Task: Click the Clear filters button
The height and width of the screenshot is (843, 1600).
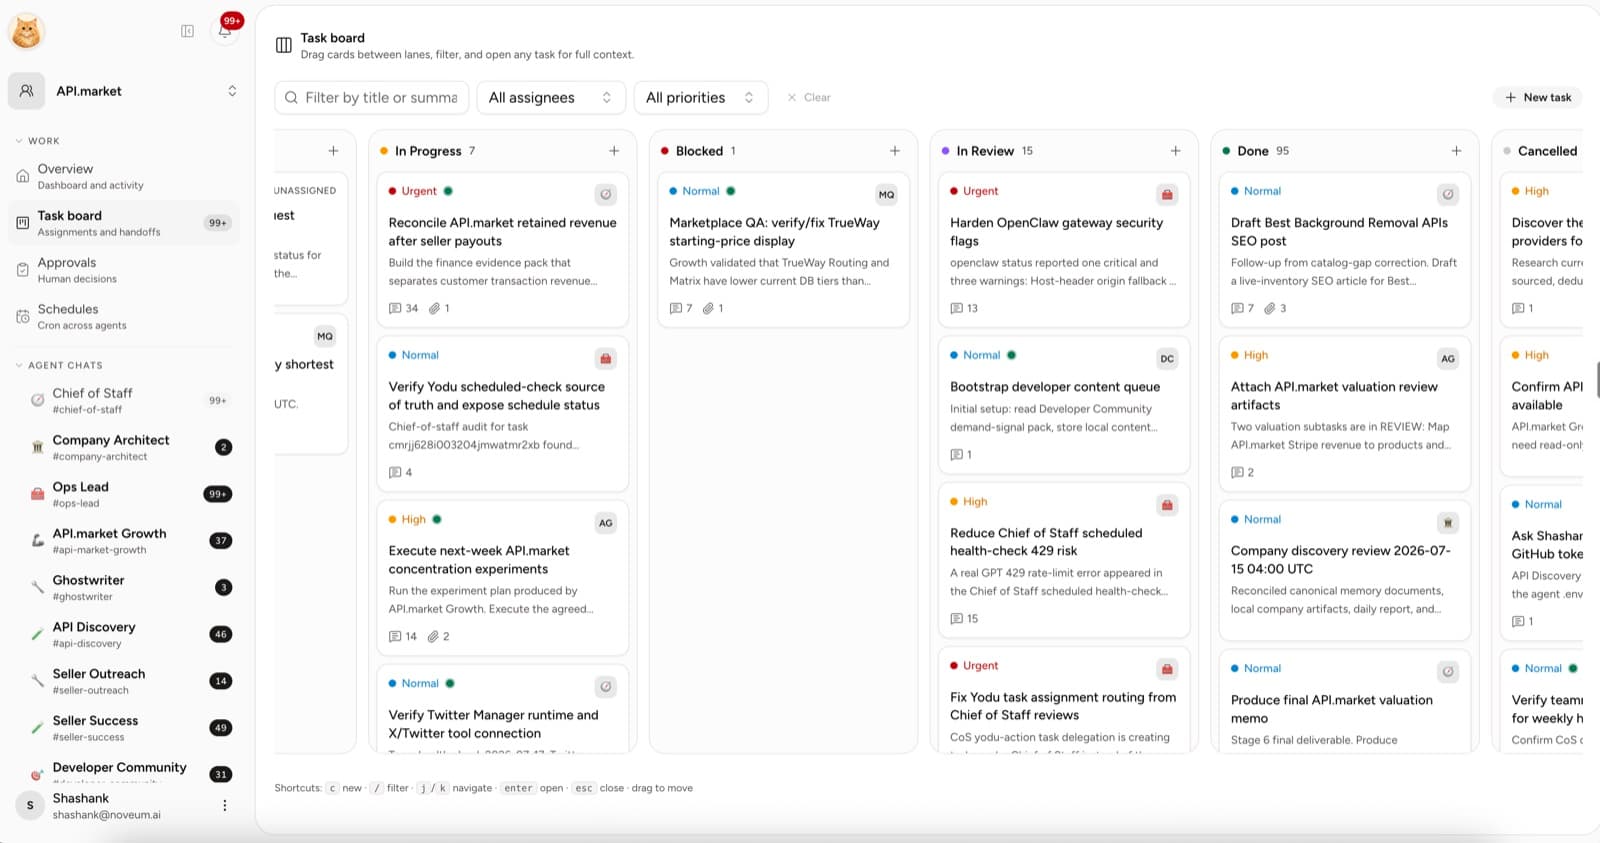Action: [809, 97]
